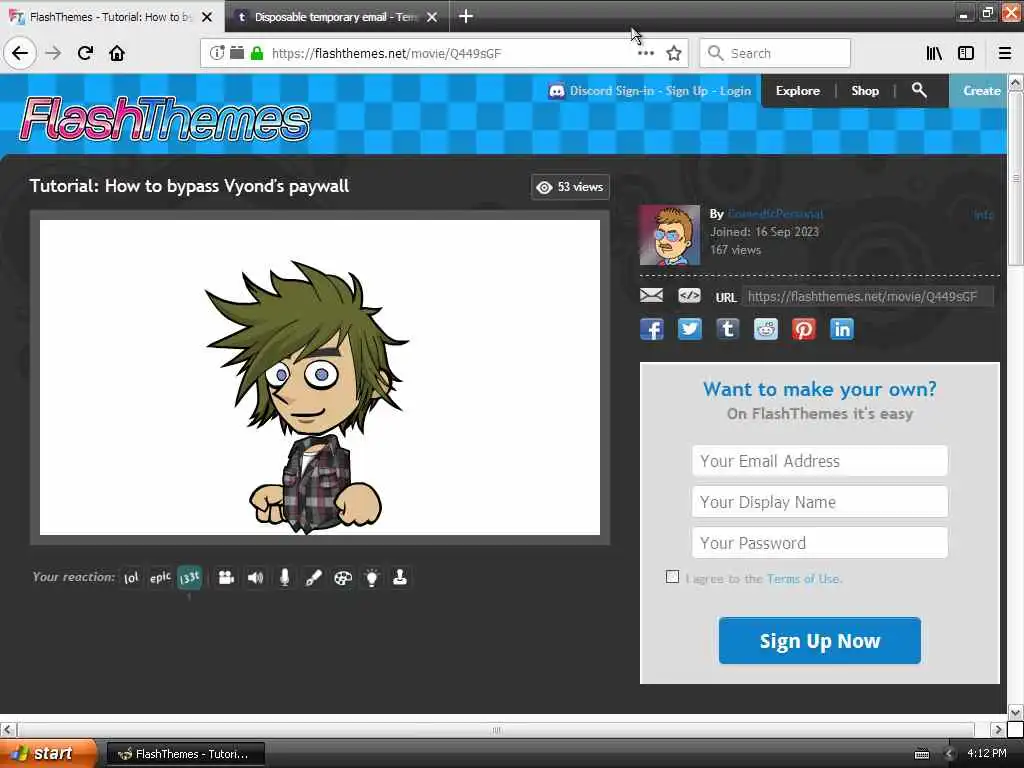Close the Disposable temporary email tab

(x=432, y=17)
